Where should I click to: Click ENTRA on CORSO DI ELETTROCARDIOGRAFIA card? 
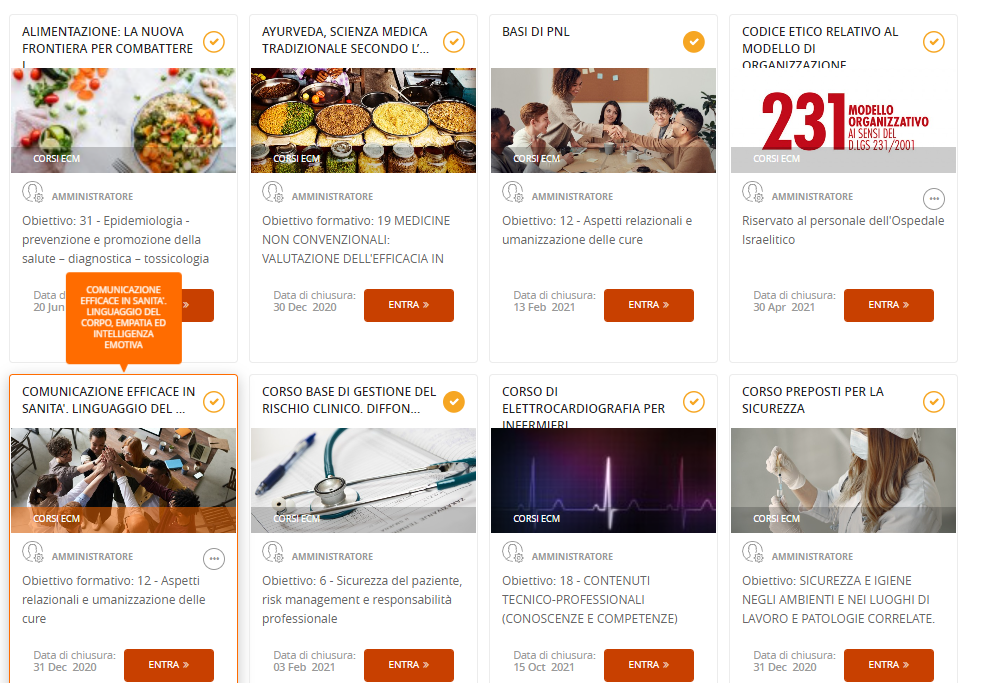point(648,665)
